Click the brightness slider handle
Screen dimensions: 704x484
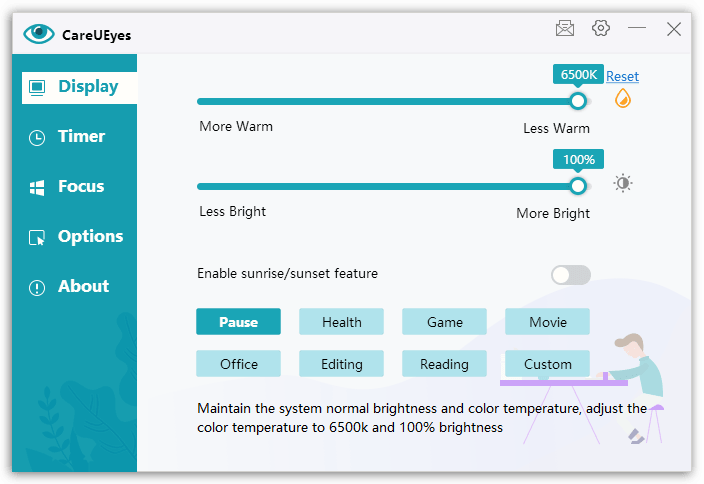pos(578,186)
